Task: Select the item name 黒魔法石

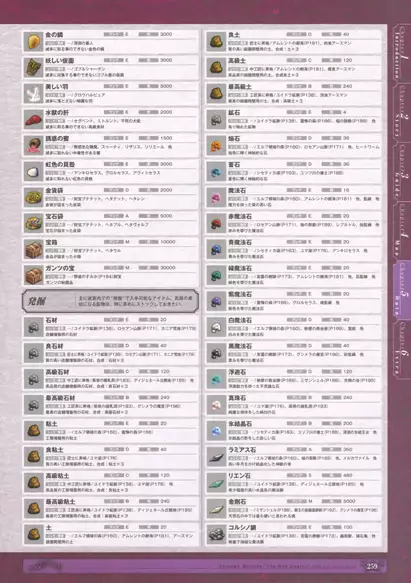Action: (240, 346)
